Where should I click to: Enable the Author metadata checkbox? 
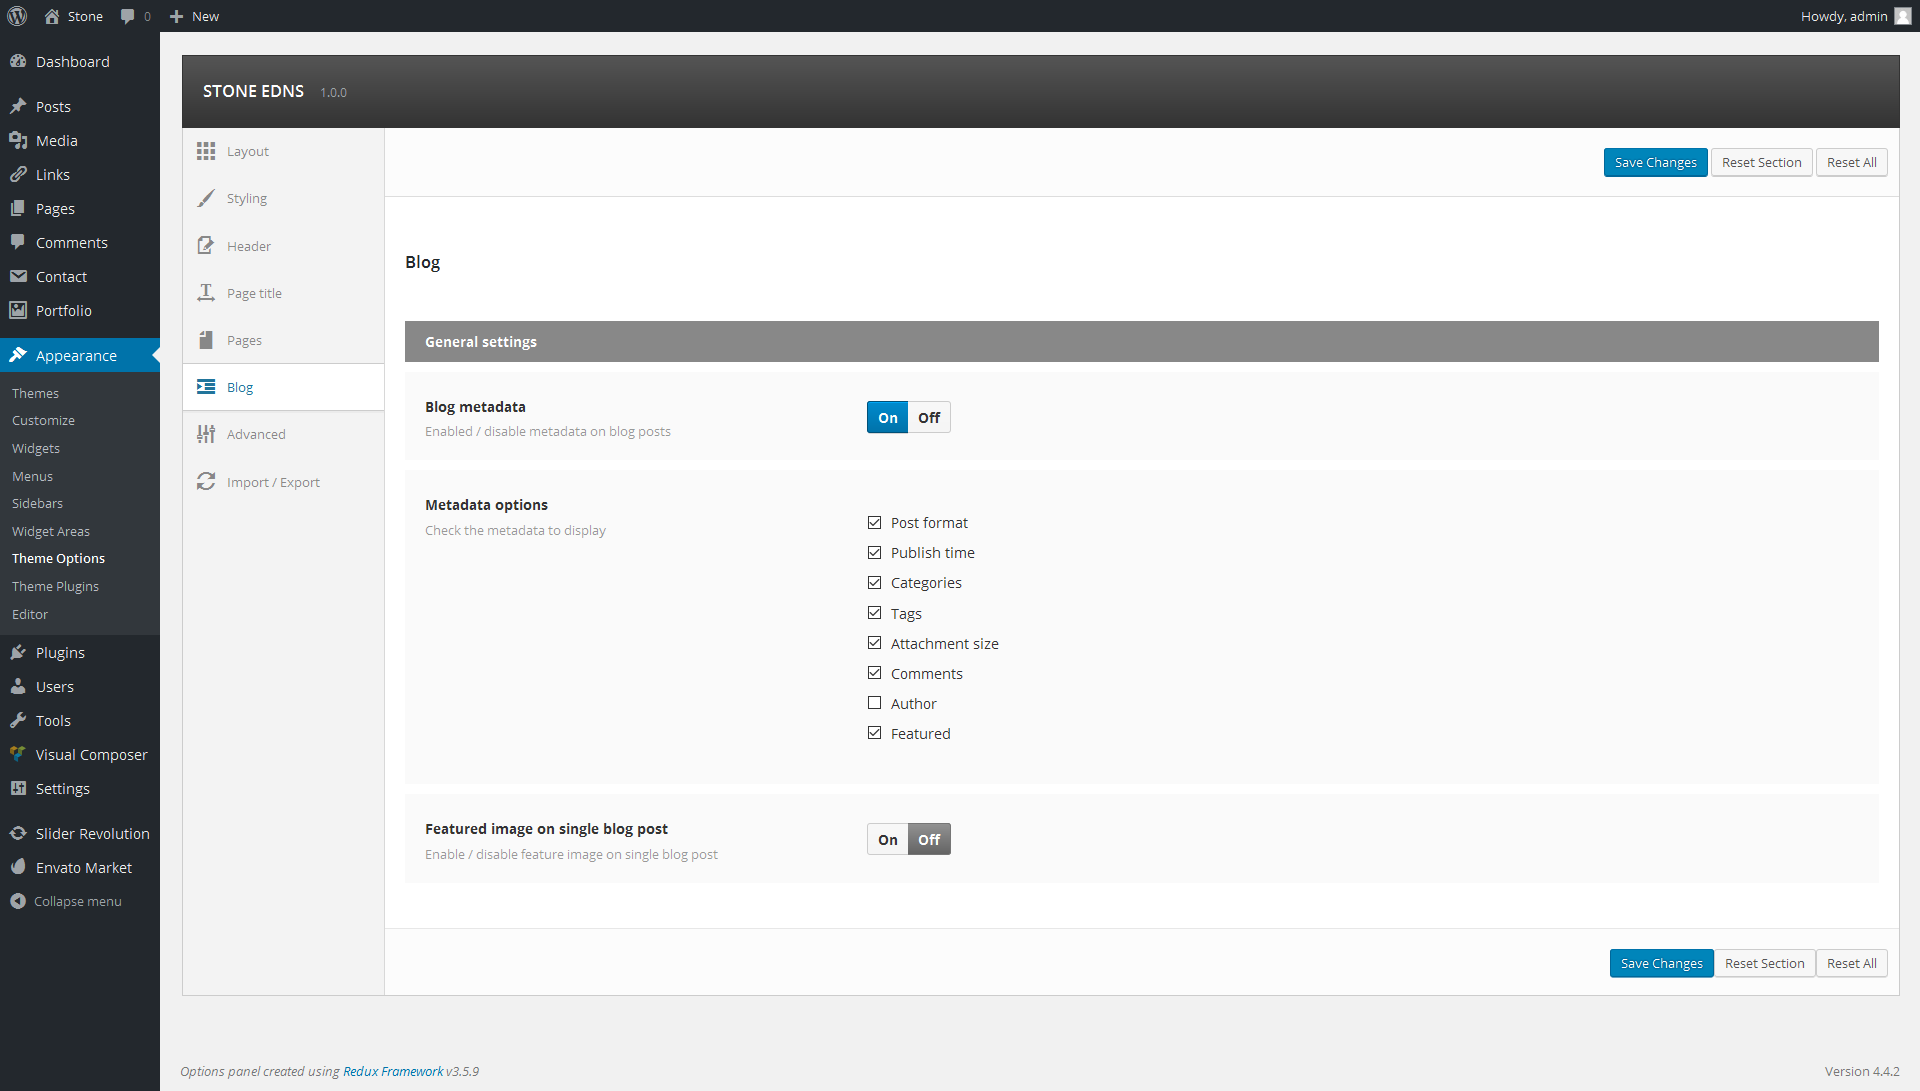[x=875, y=703]
